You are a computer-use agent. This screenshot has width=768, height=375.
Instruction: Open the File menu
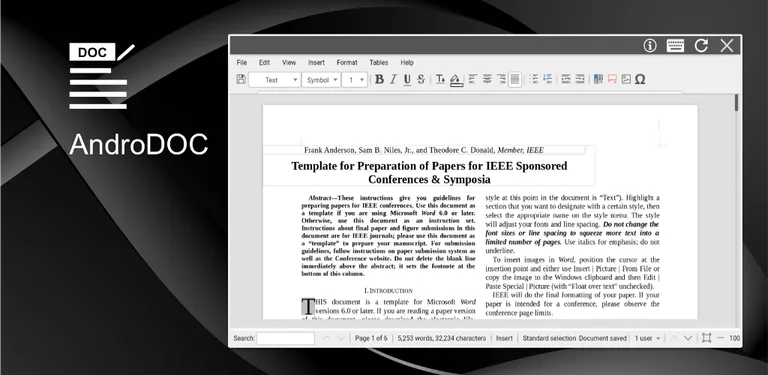point(241,63)
